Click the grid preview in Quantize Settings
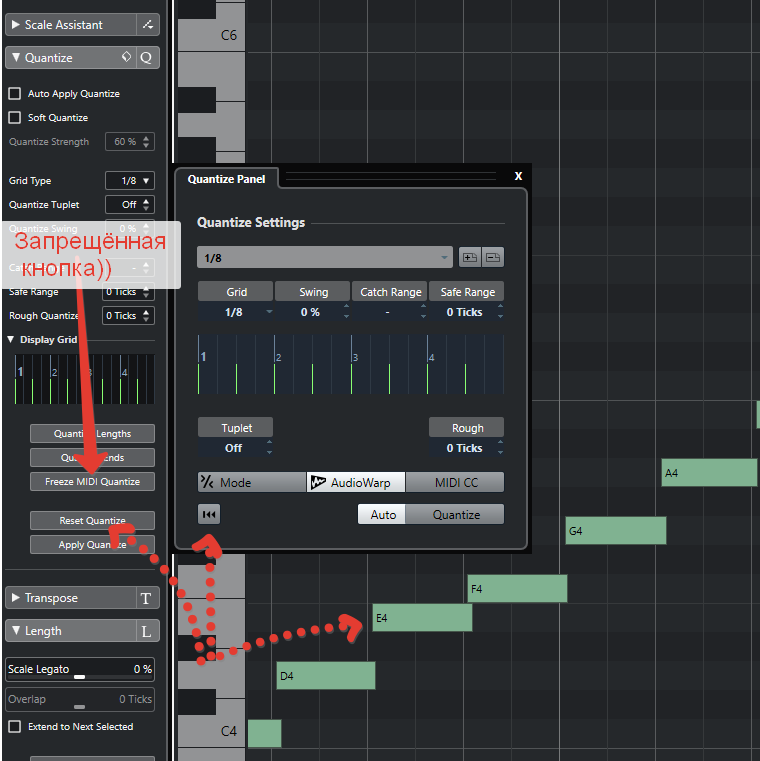Image resolution: width=760 pixels, height=761 pixels. tap(350, 364)
